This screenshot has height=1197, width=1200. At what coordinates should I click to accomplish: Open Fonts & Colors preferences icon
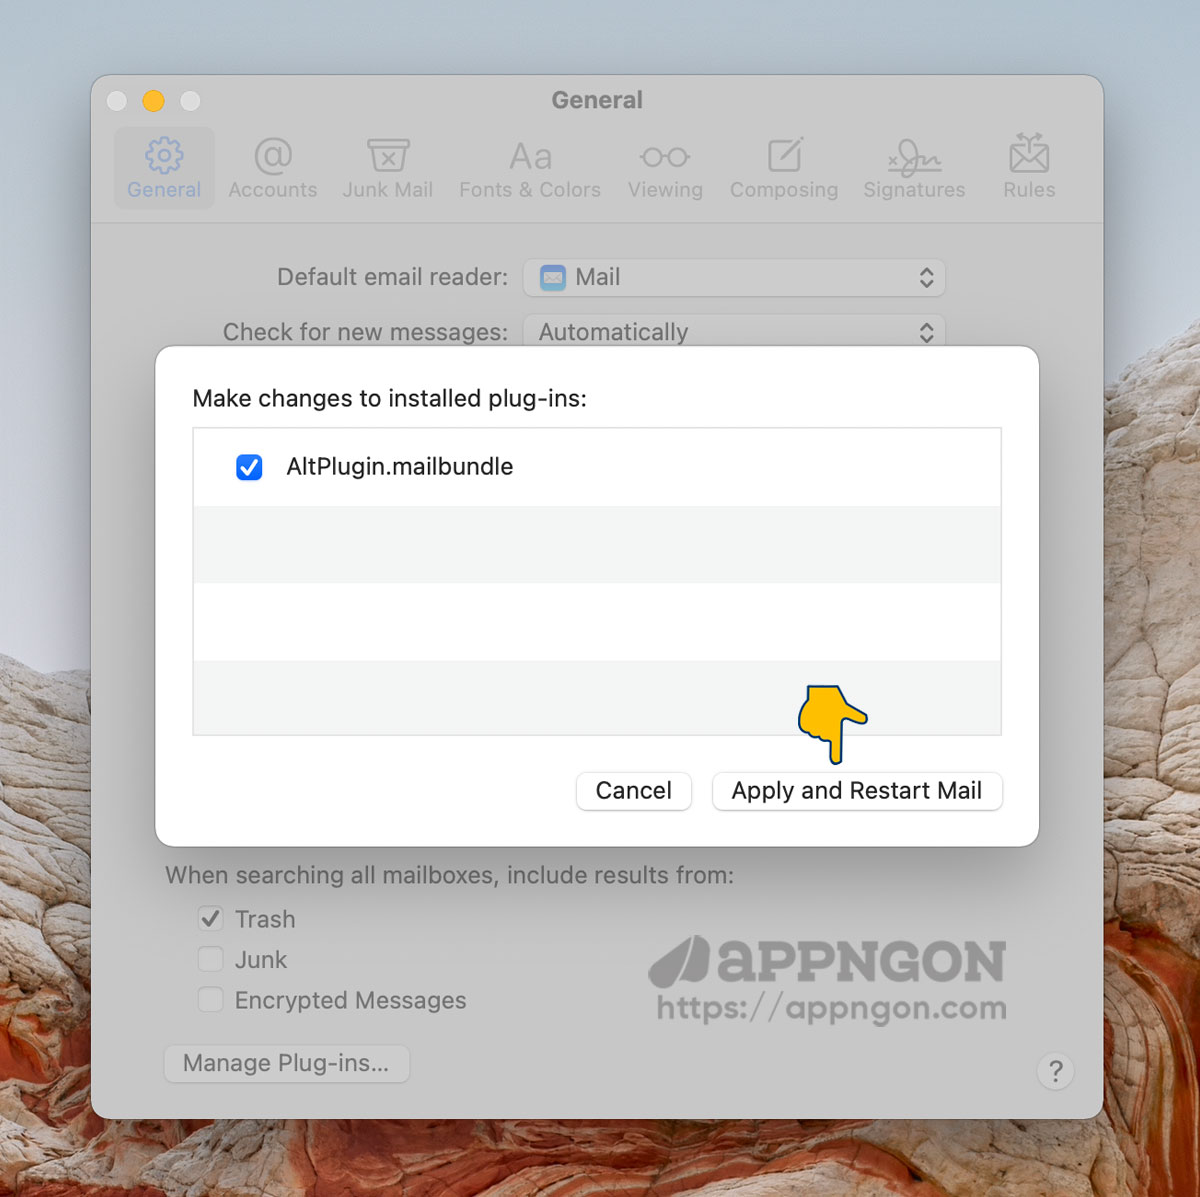(x=529, y=157)
